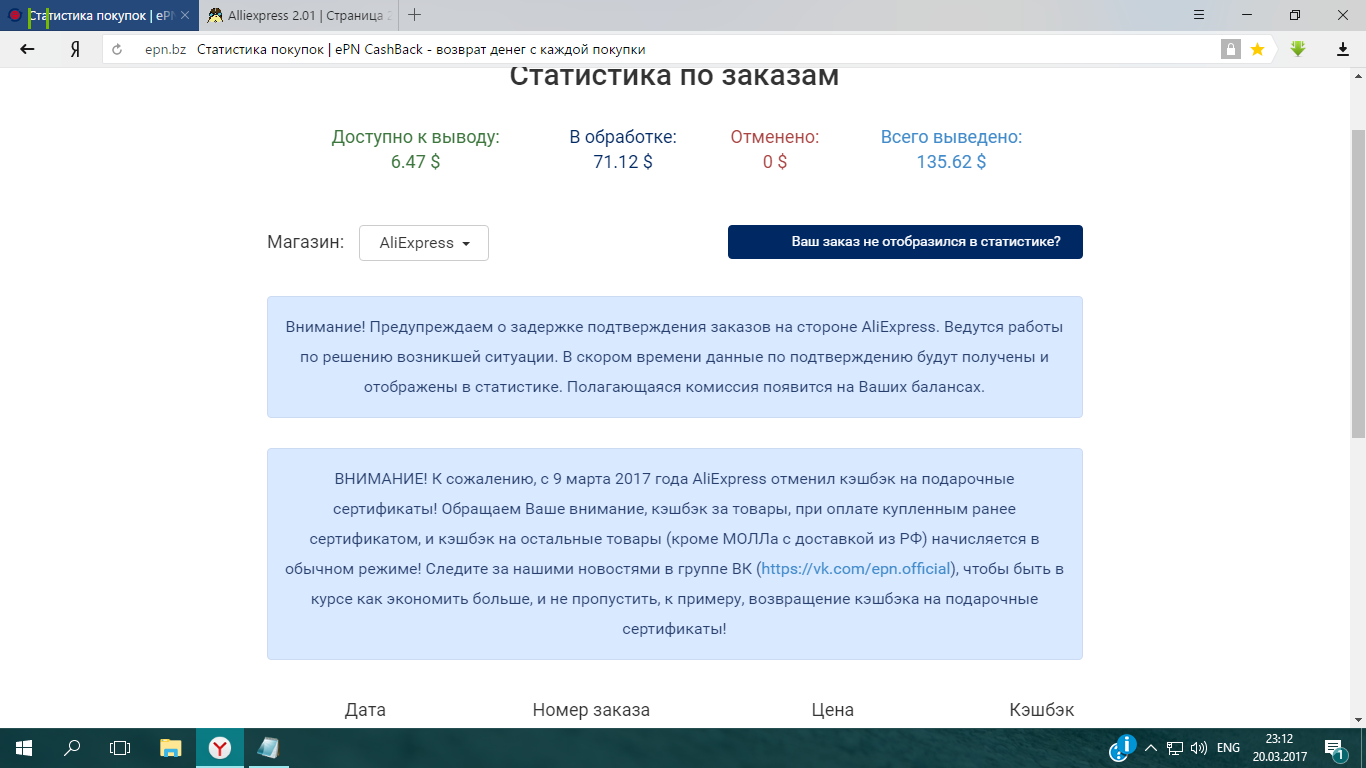This screenshot has height=768, width=1366.
Task: Expand the AliExpress shop dropdown
Action: [424, 243]
